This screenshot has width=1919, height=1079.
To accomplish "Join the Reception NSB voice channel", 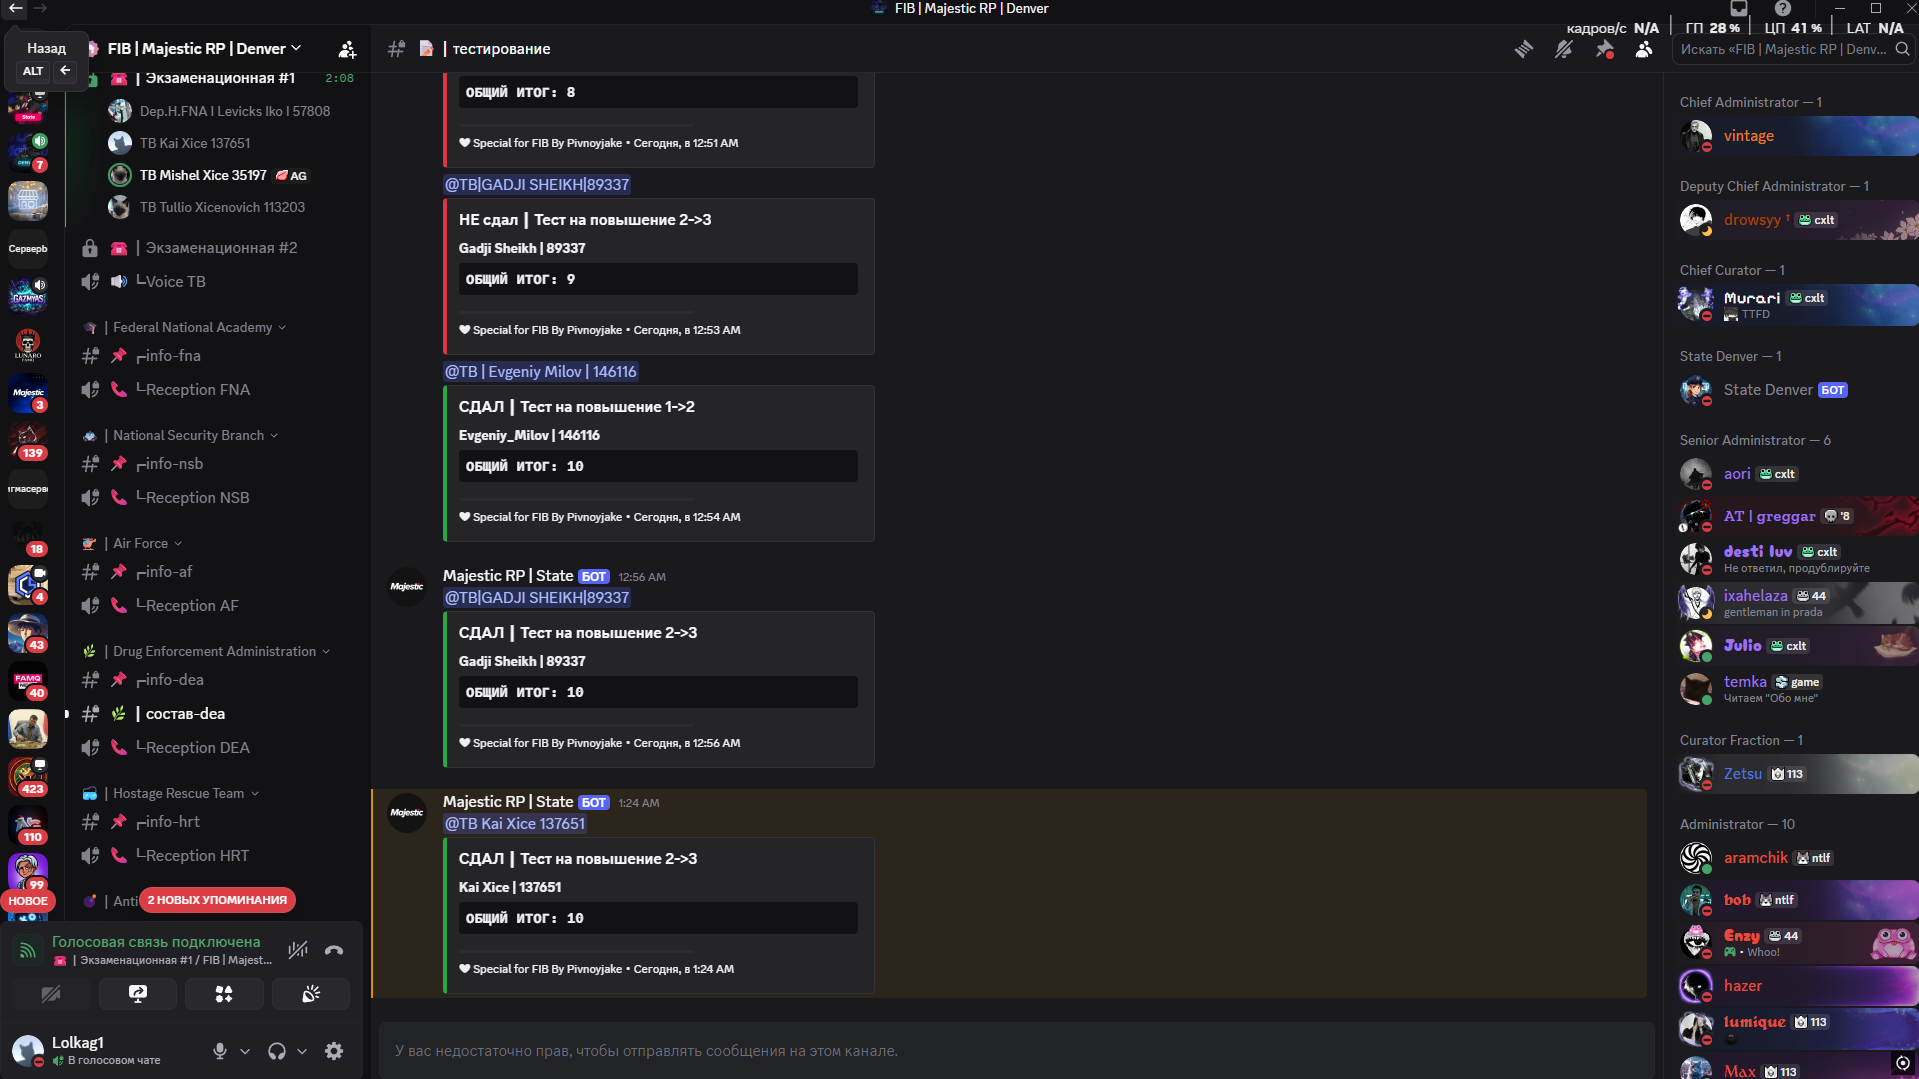I will [197, 498].
